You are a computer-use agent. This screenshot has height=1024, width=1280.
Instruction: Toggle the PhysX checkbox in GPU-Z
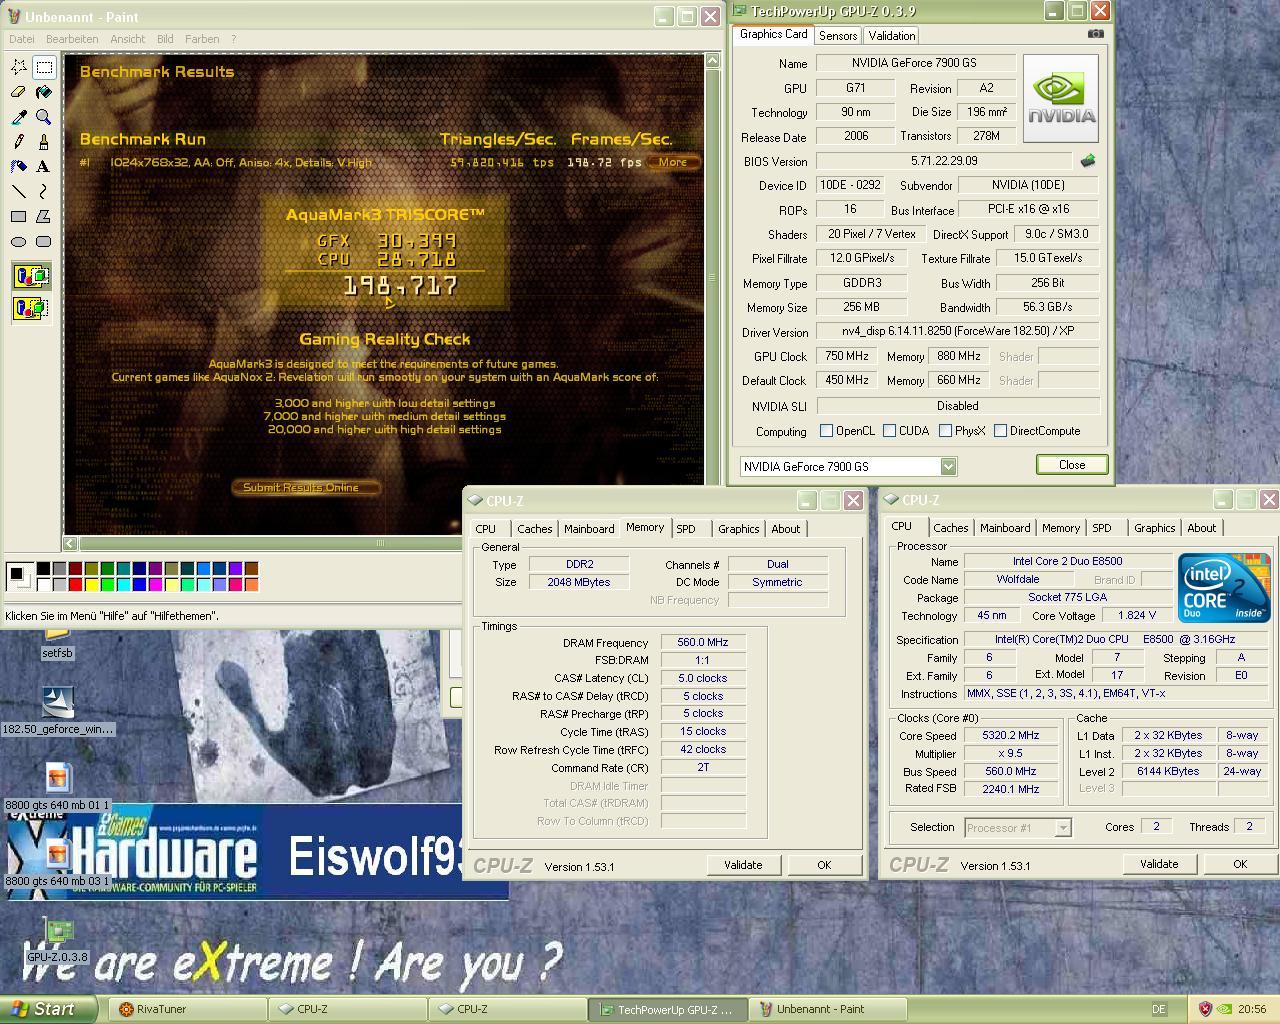click(945, 431)
